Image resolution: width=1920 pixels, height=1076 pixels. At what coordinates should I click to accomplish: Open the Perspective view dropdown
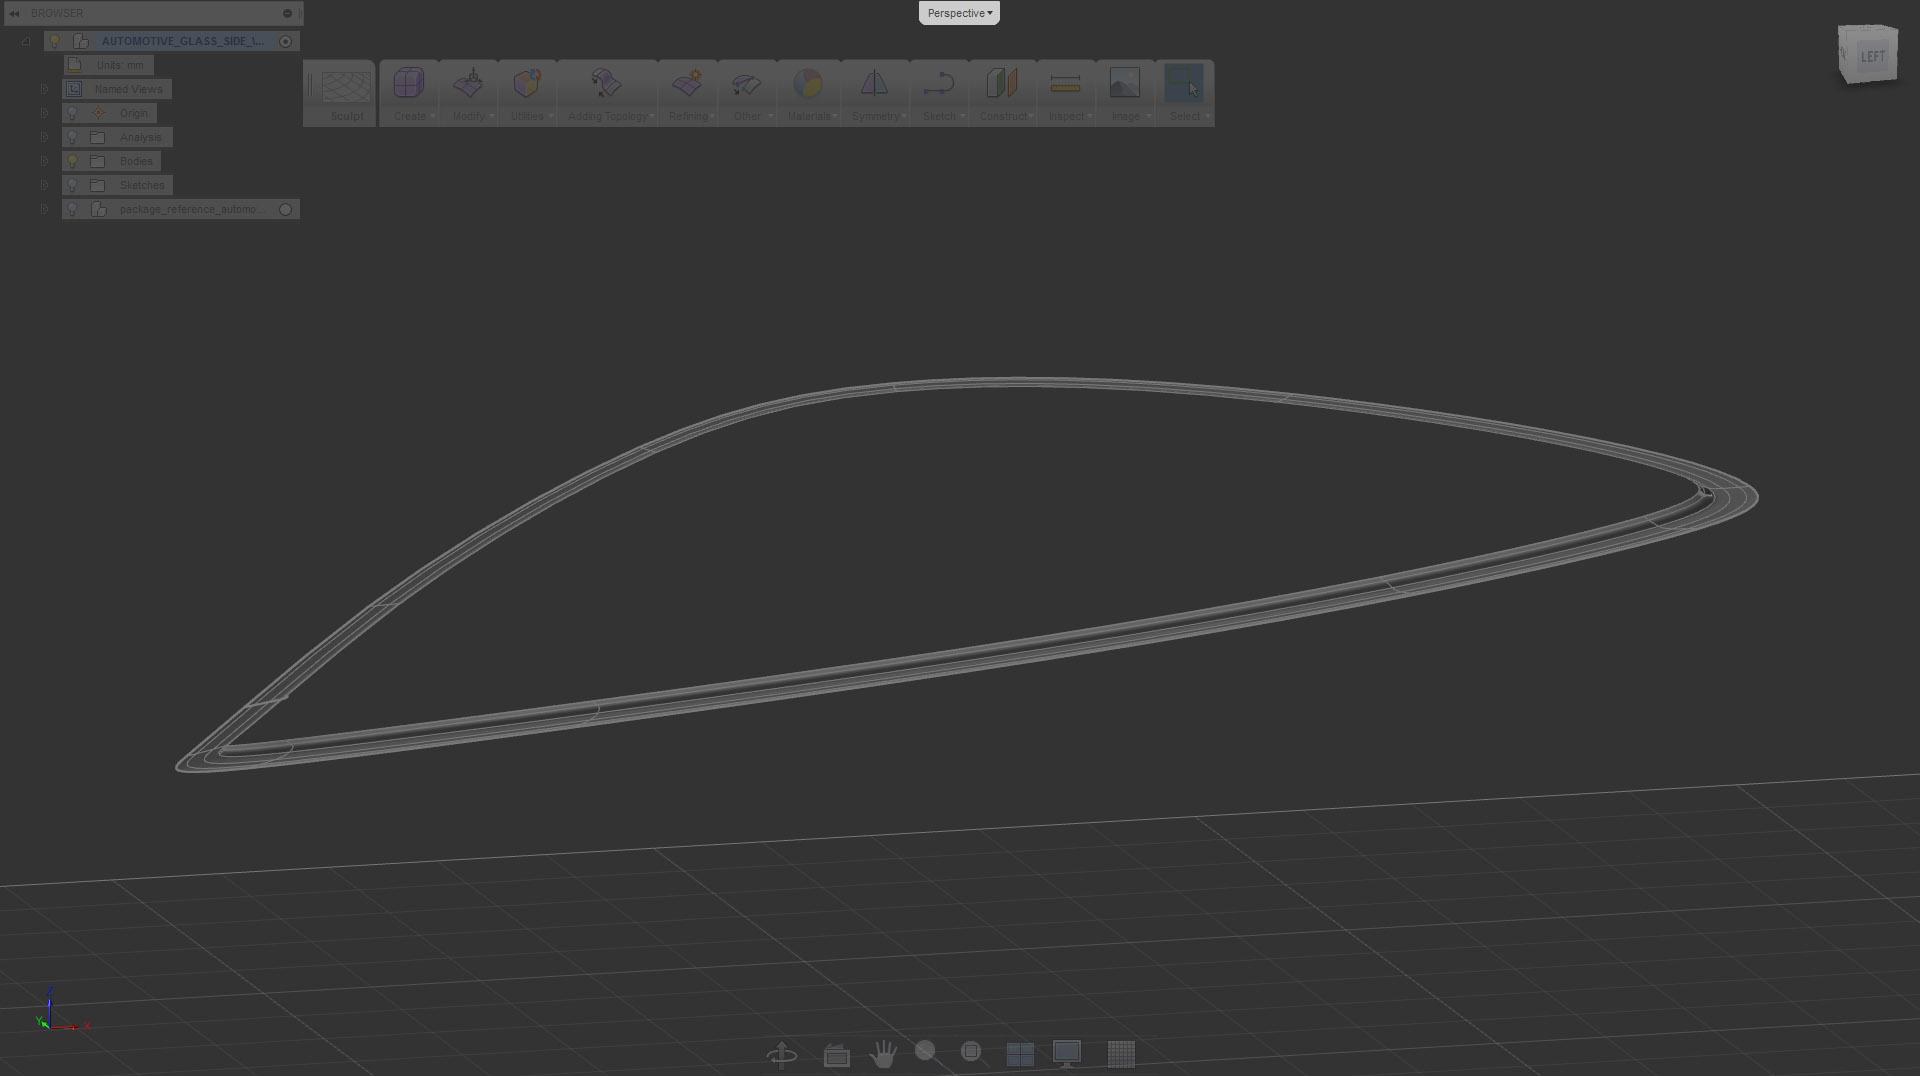tap(959, 13)
